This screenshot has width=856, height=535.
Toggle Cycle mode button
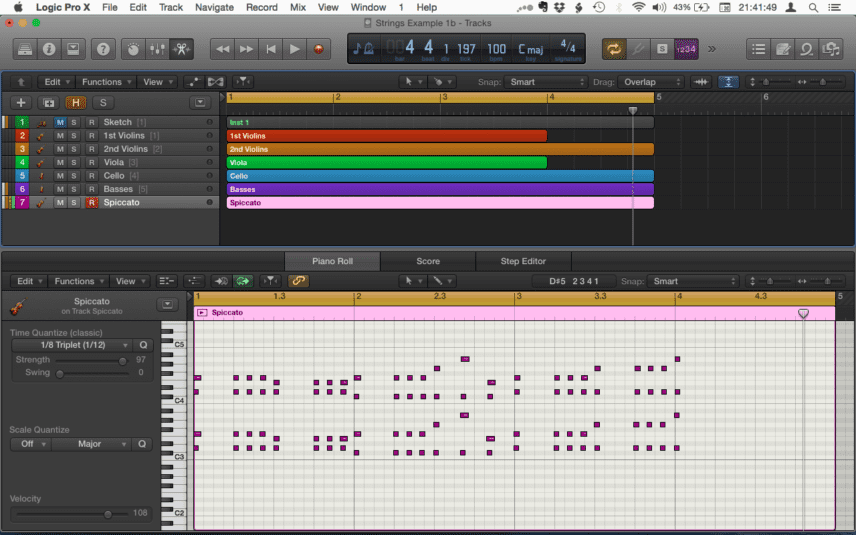click(x=614, y=49)
